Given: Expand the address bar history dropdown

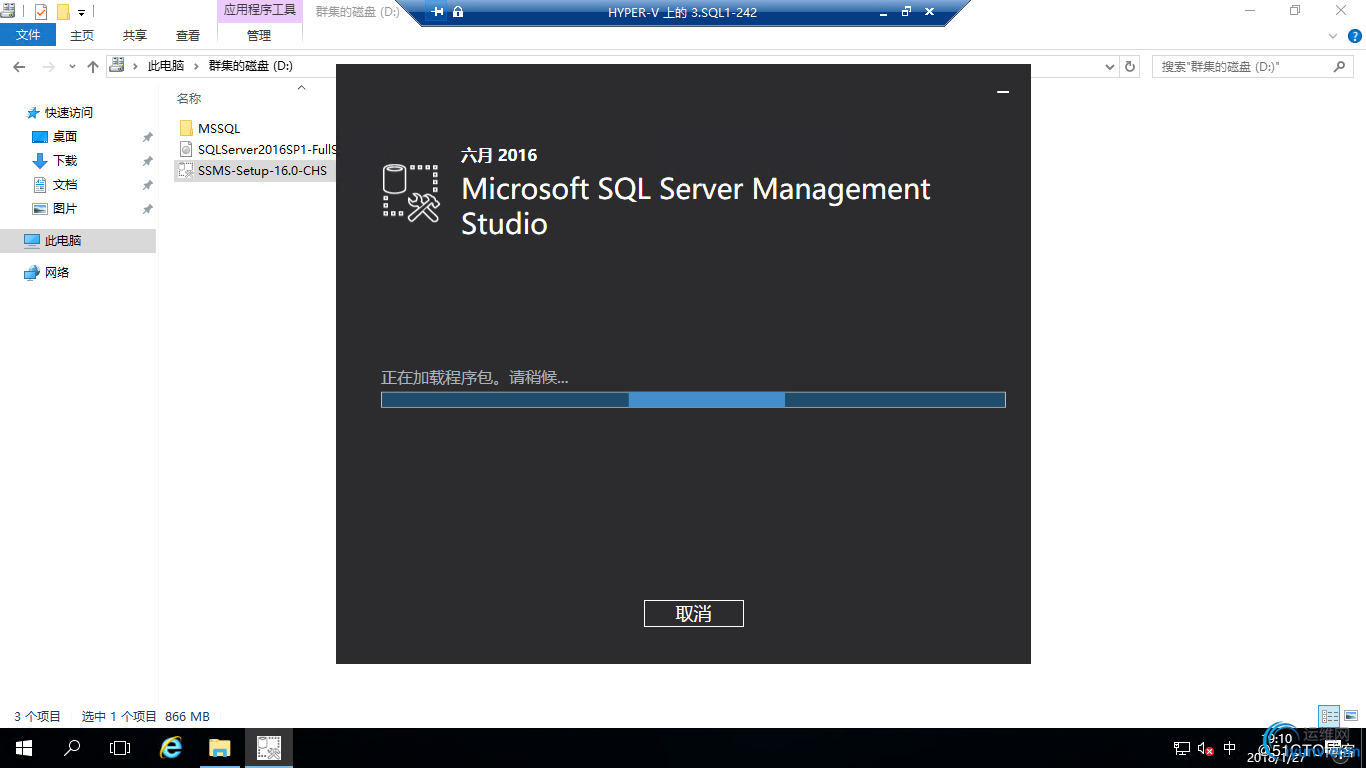Looking at the screenshot, I should tap(1109, 67).
